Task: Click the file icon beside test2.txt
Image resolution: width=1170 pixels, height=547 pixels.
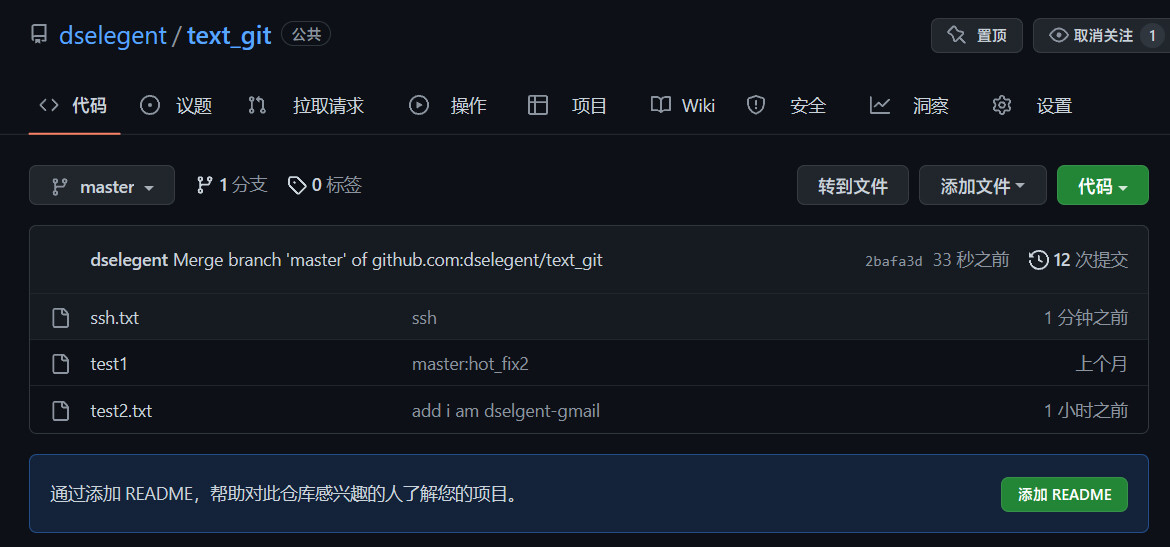Action: pos(60,410)
